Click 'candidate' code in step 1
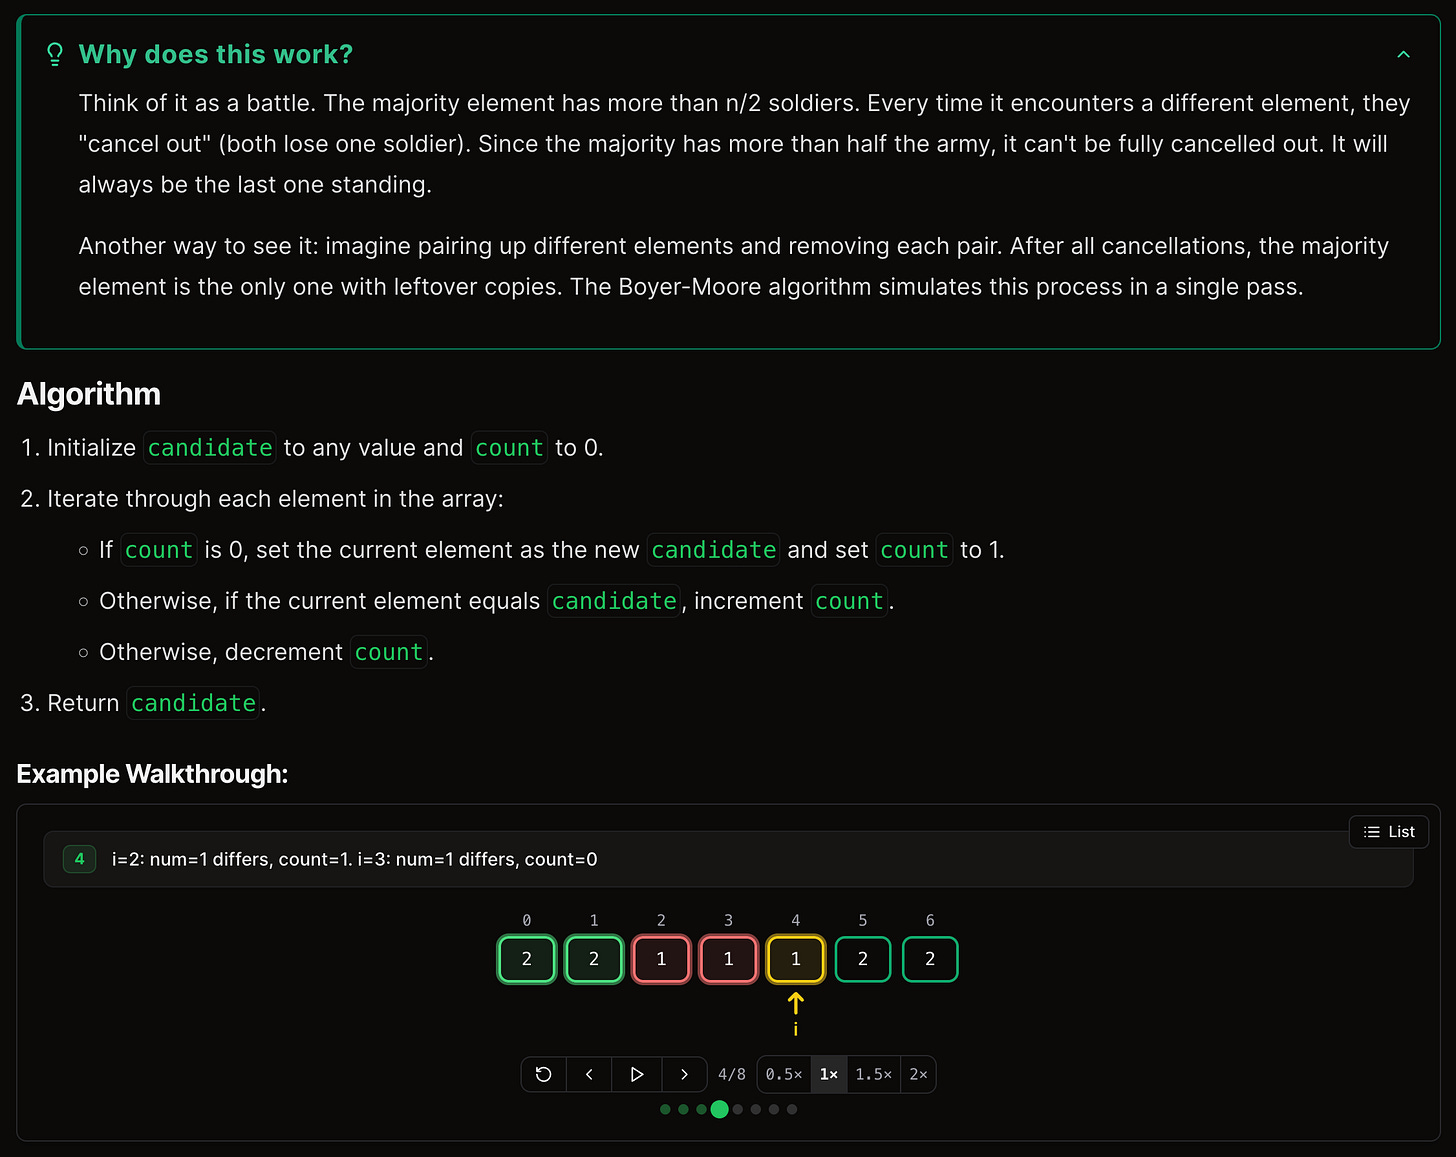1456x1157 pixels. [210, 448]
